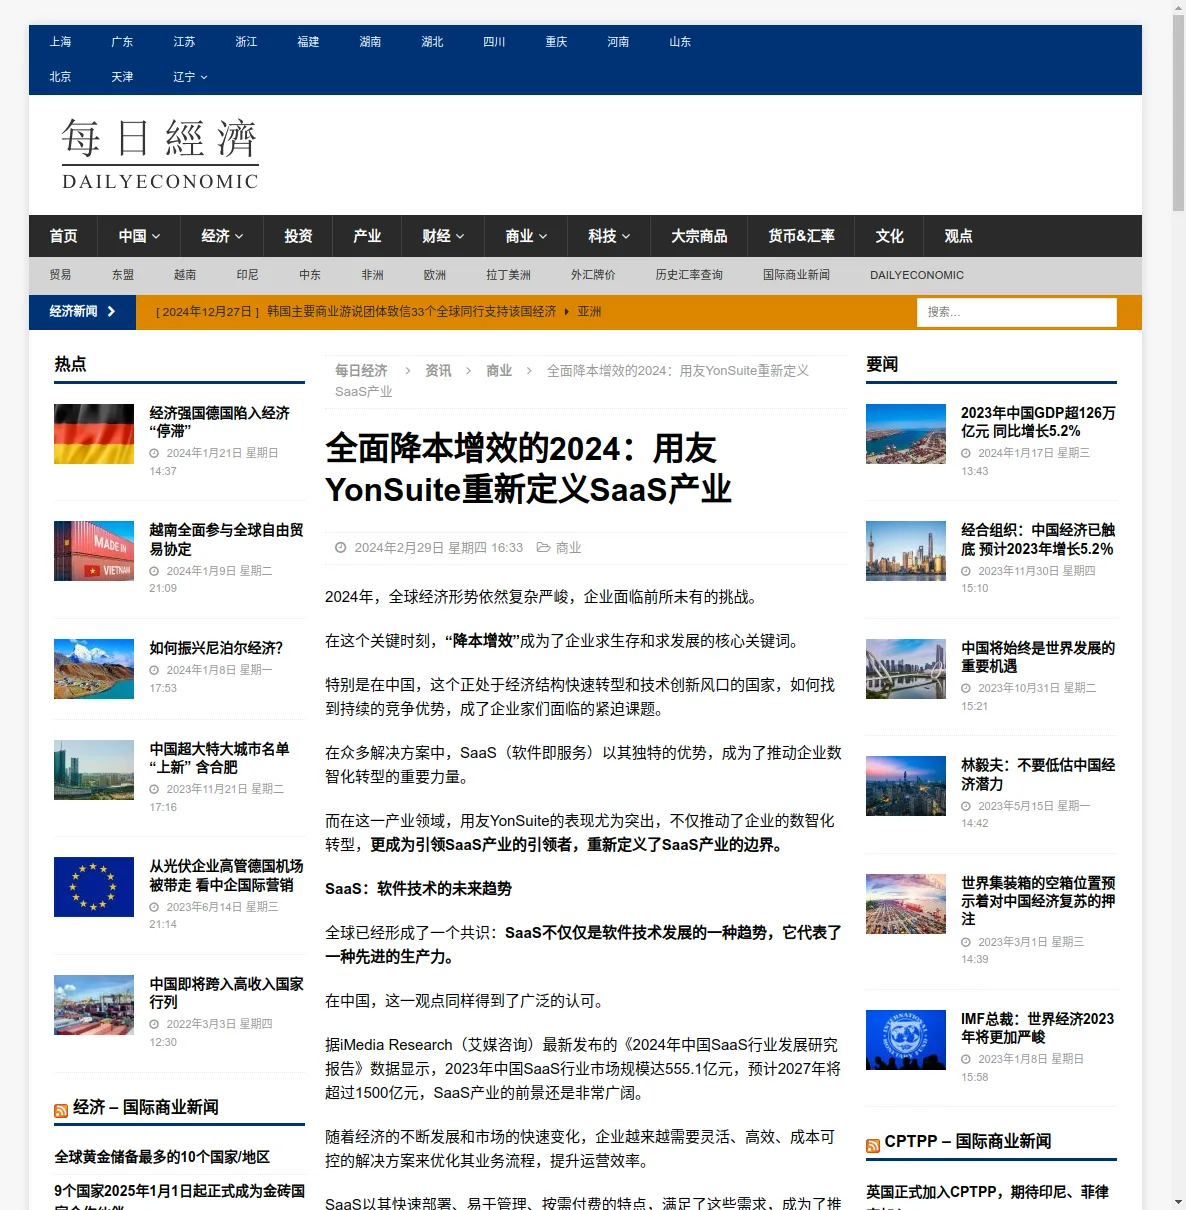Click the 经济新闻 ticker arrow label
The image size is (1186, 1210).
coord(82,312)
